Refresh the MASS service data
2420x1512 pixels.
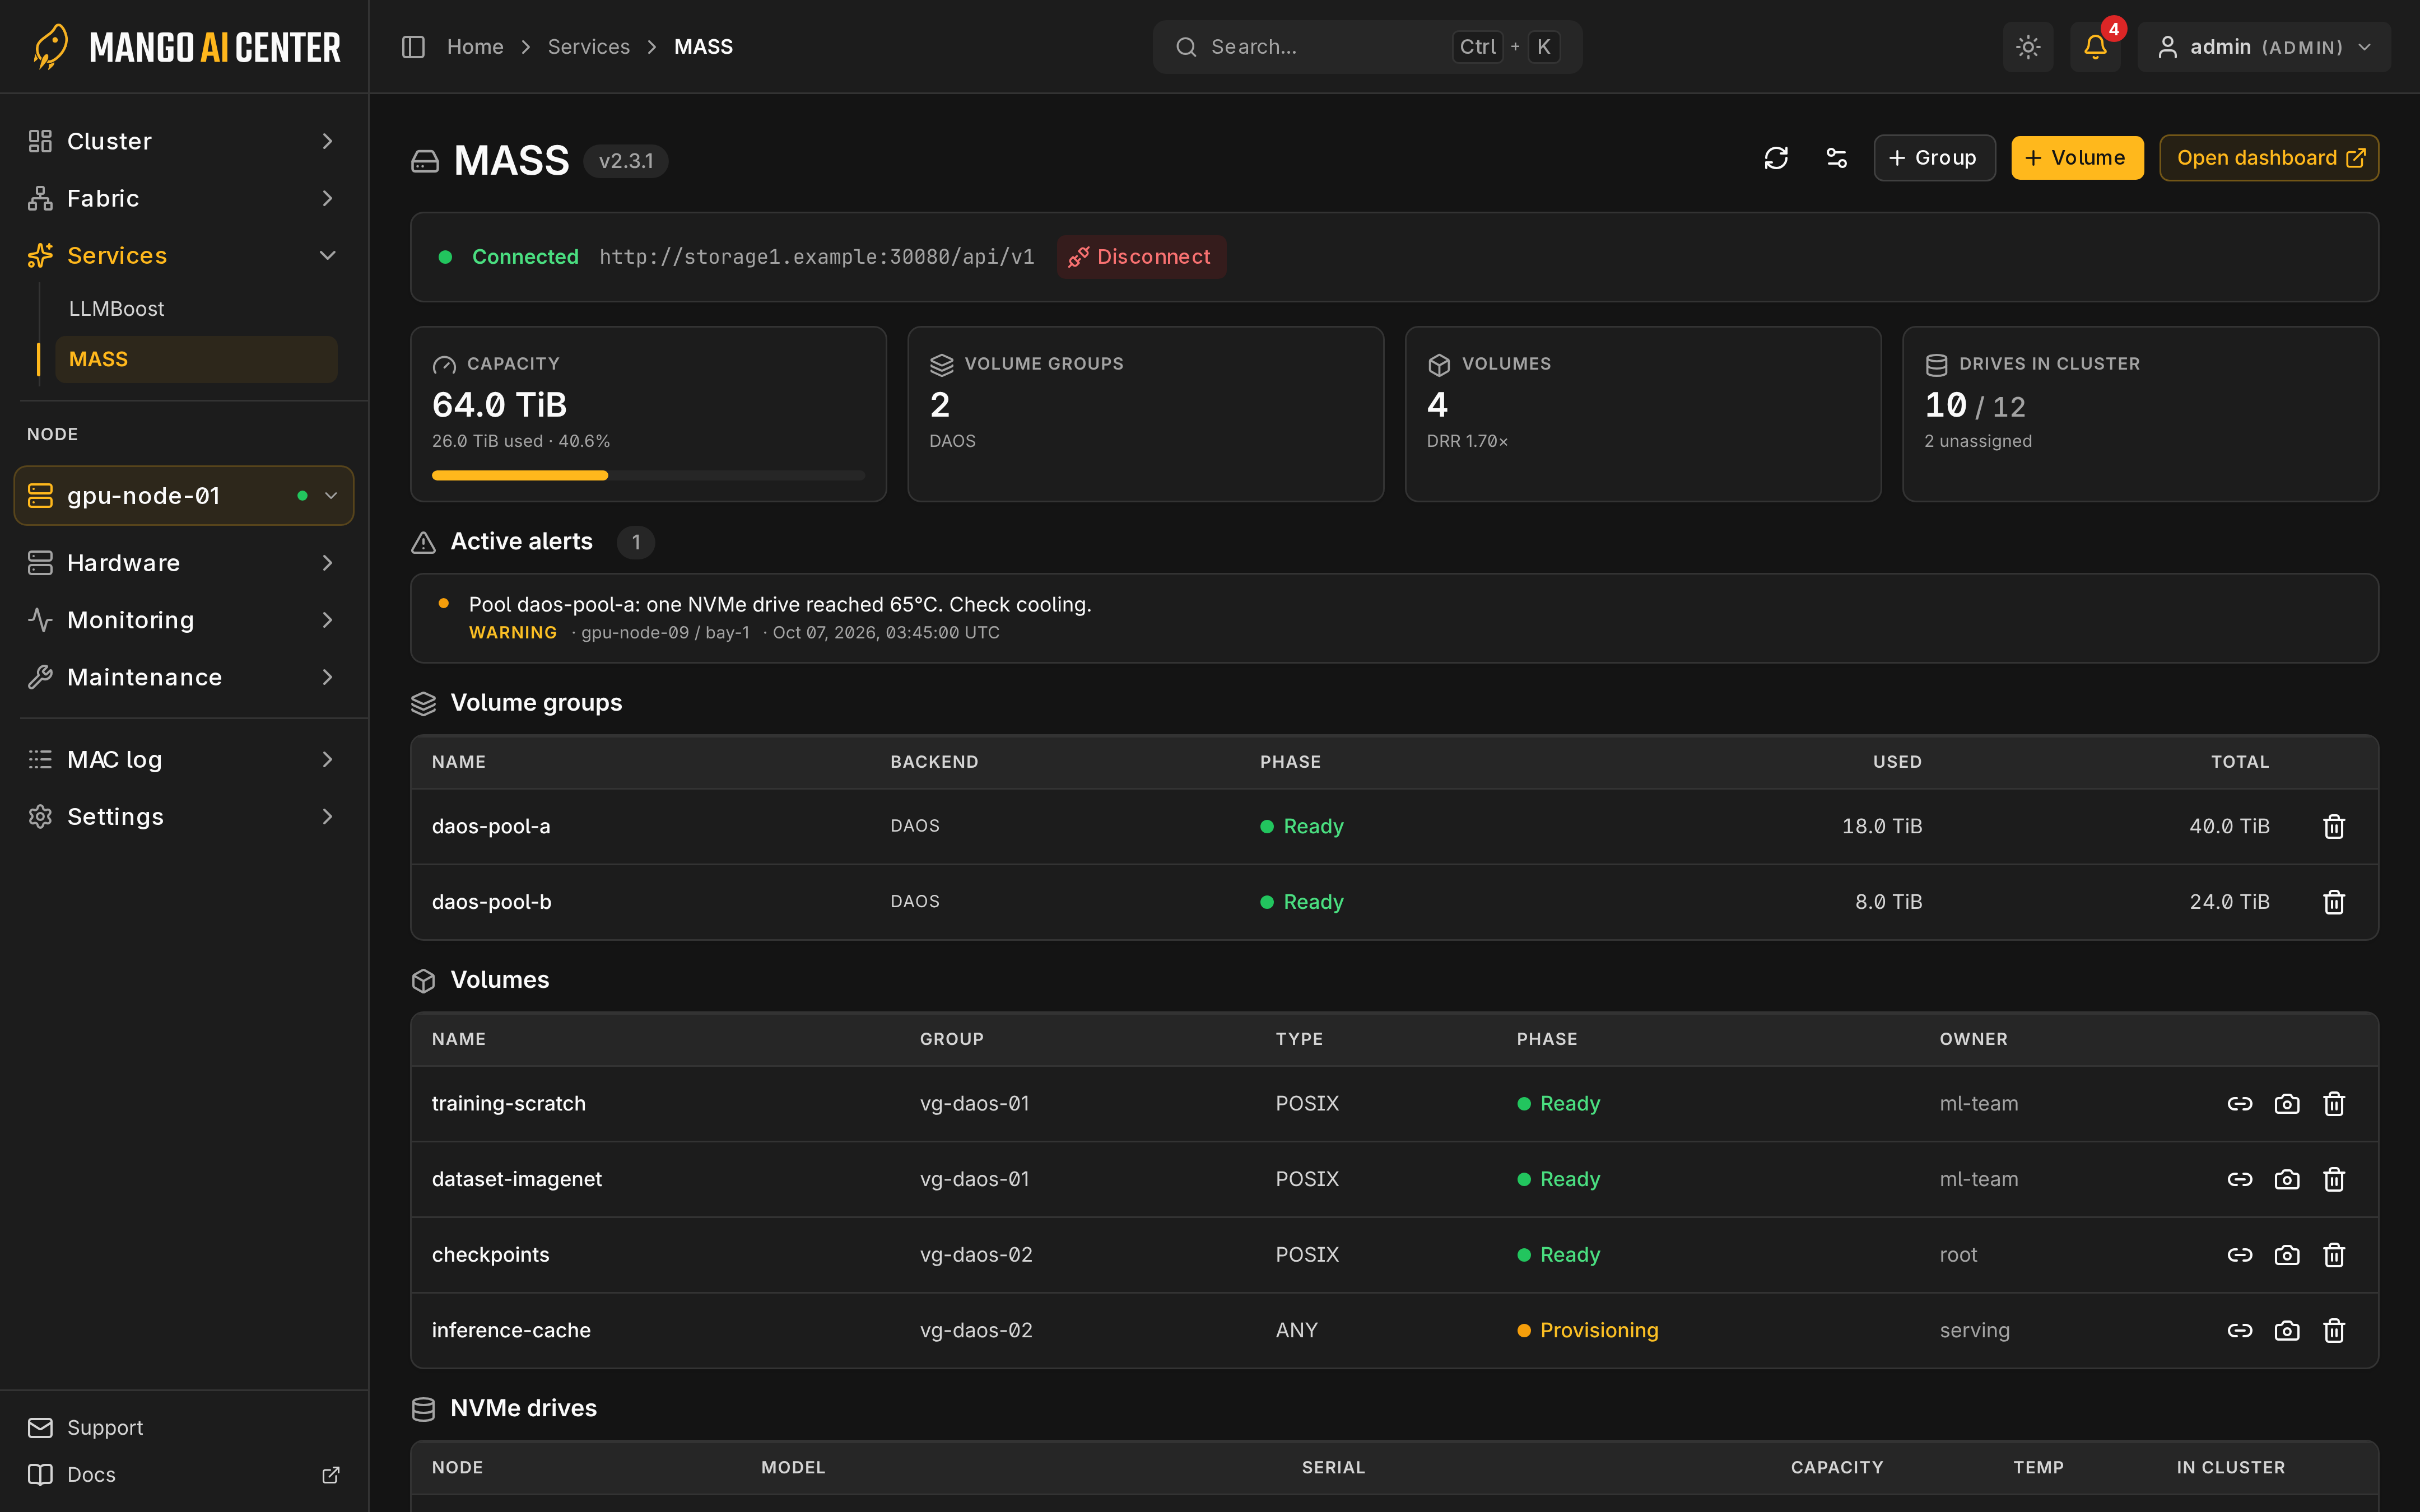(1776, 158)
